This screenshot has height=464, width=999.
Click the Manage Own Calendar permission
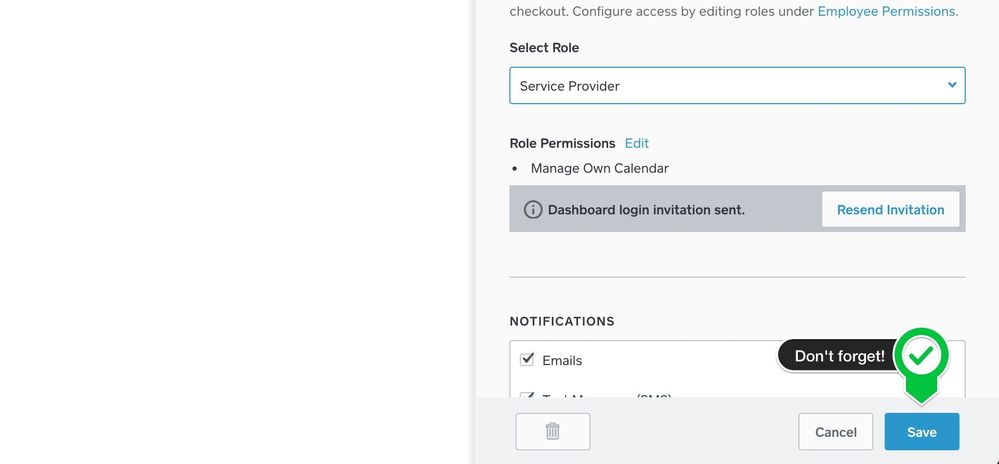click(x=600, y=168)
